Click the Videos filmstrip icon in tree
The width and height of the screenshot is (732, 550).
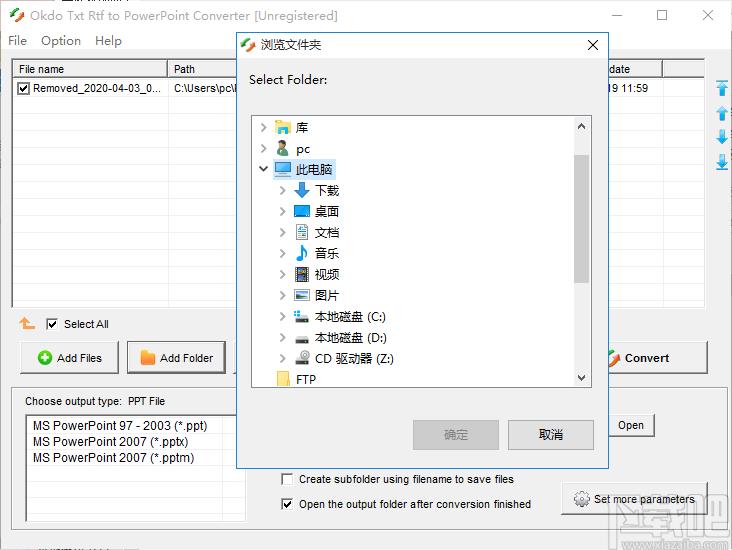pos(302,274)
